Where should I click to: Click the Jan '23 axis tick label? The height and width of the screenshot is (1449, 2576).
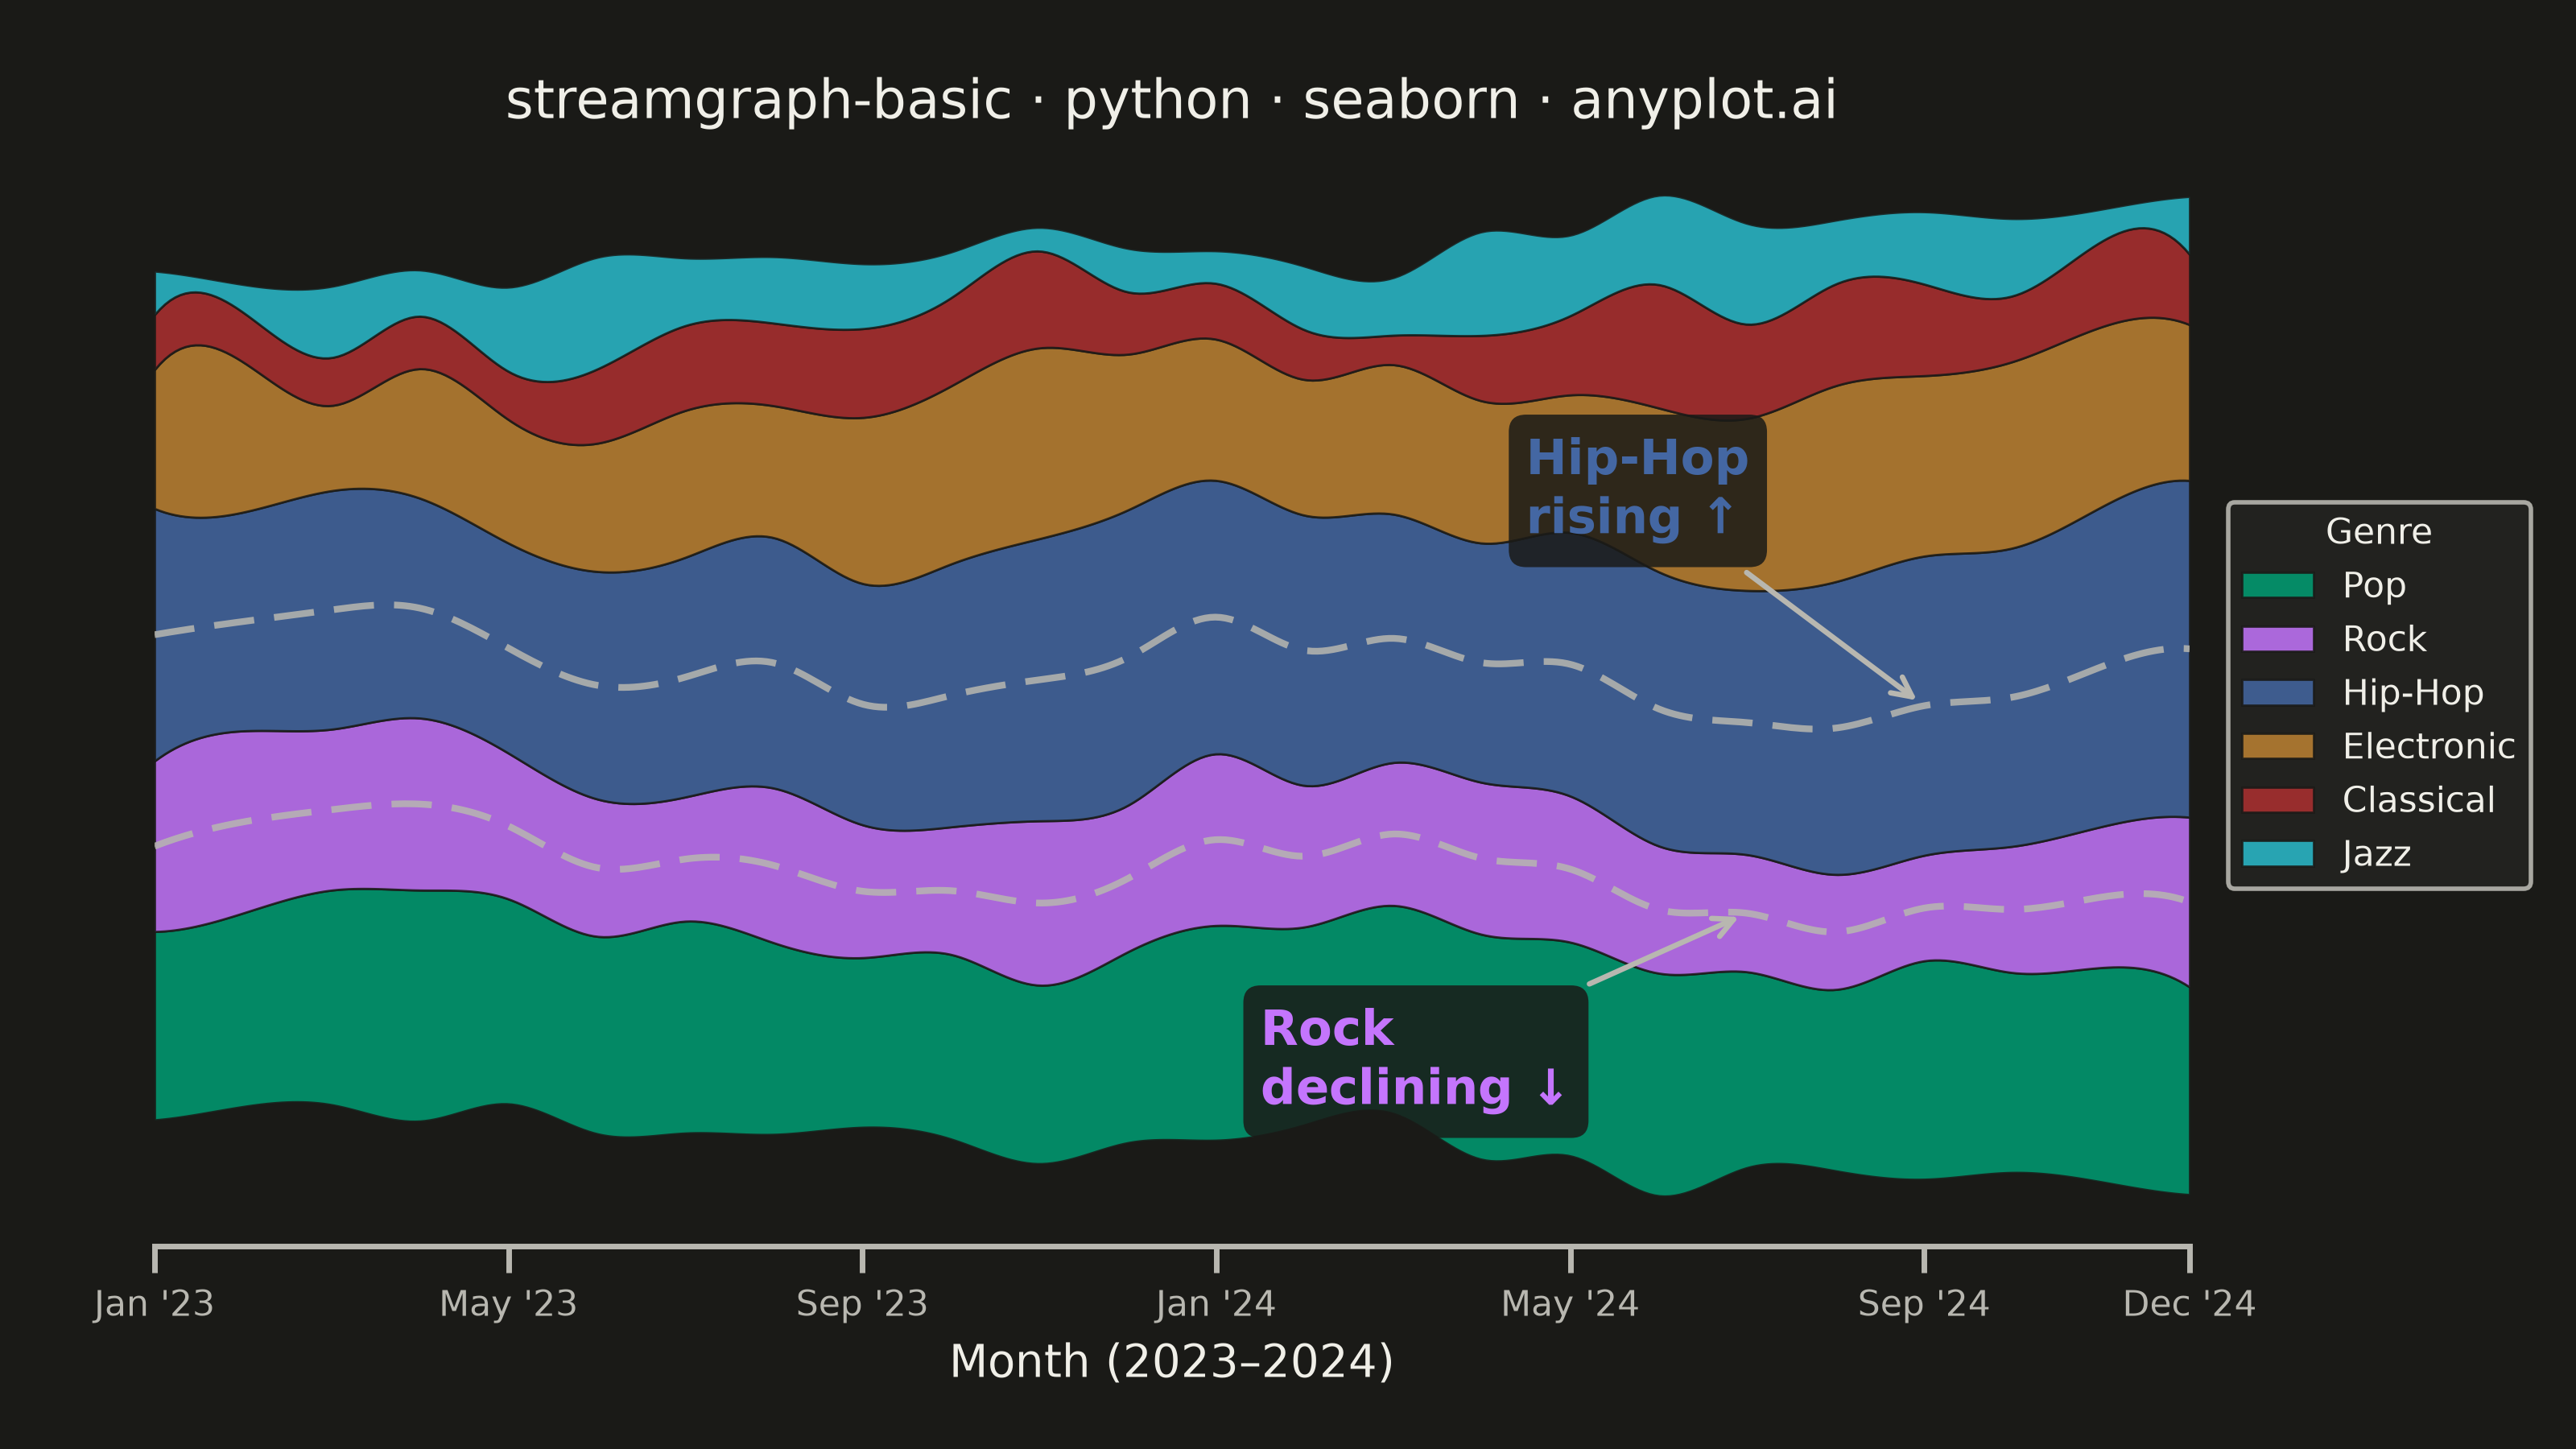click(154, 1304)
